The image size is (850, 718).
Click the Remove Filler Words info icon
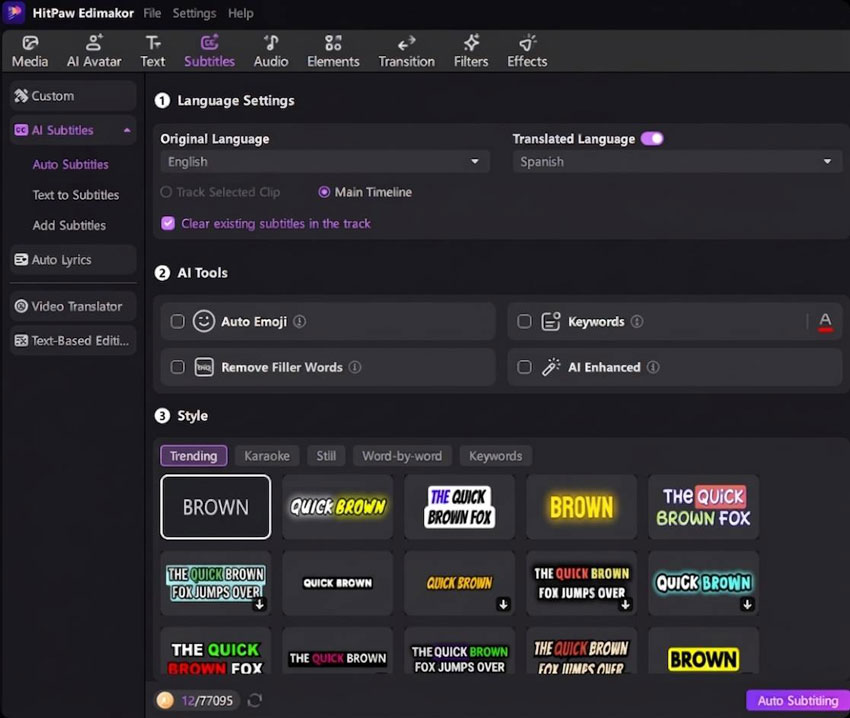click(355, 367)
